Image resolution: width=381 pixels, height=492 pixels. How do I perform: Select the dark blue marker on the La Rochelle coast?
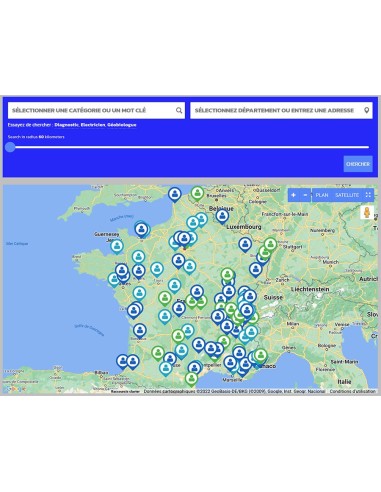pos(134,312)
